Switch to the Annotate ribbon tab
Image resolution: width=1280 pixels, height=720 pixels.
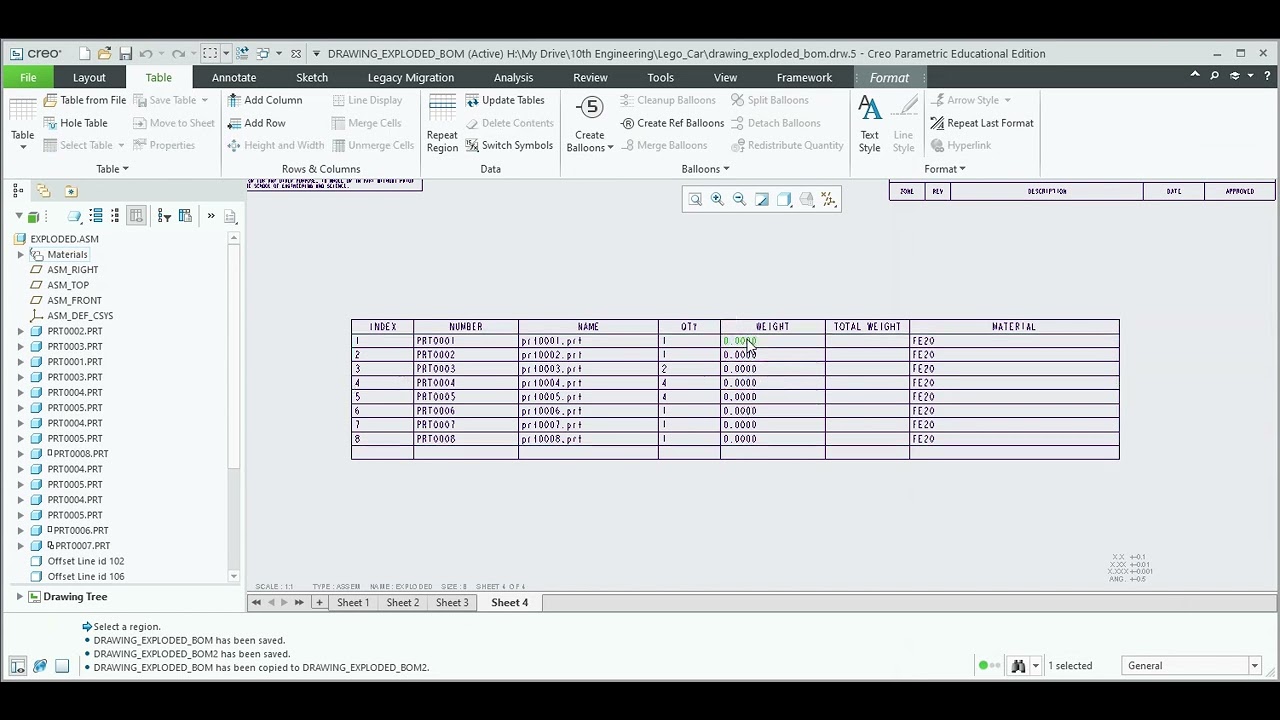[x=234, y=77]
